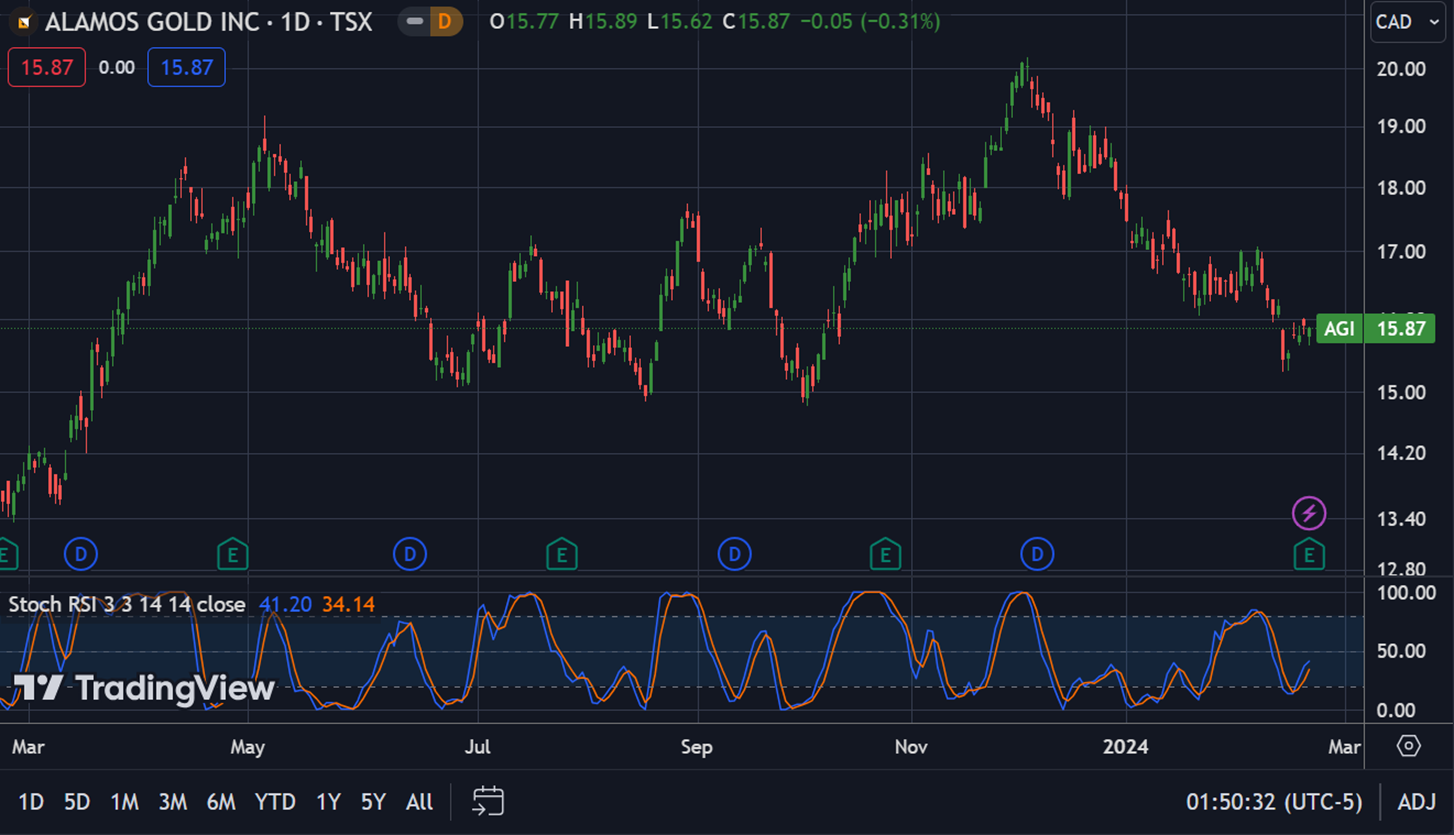Screen dimensions: 1454x835
Task: Toggle the orange D indicator pill
Action: (x=444, y=21)
